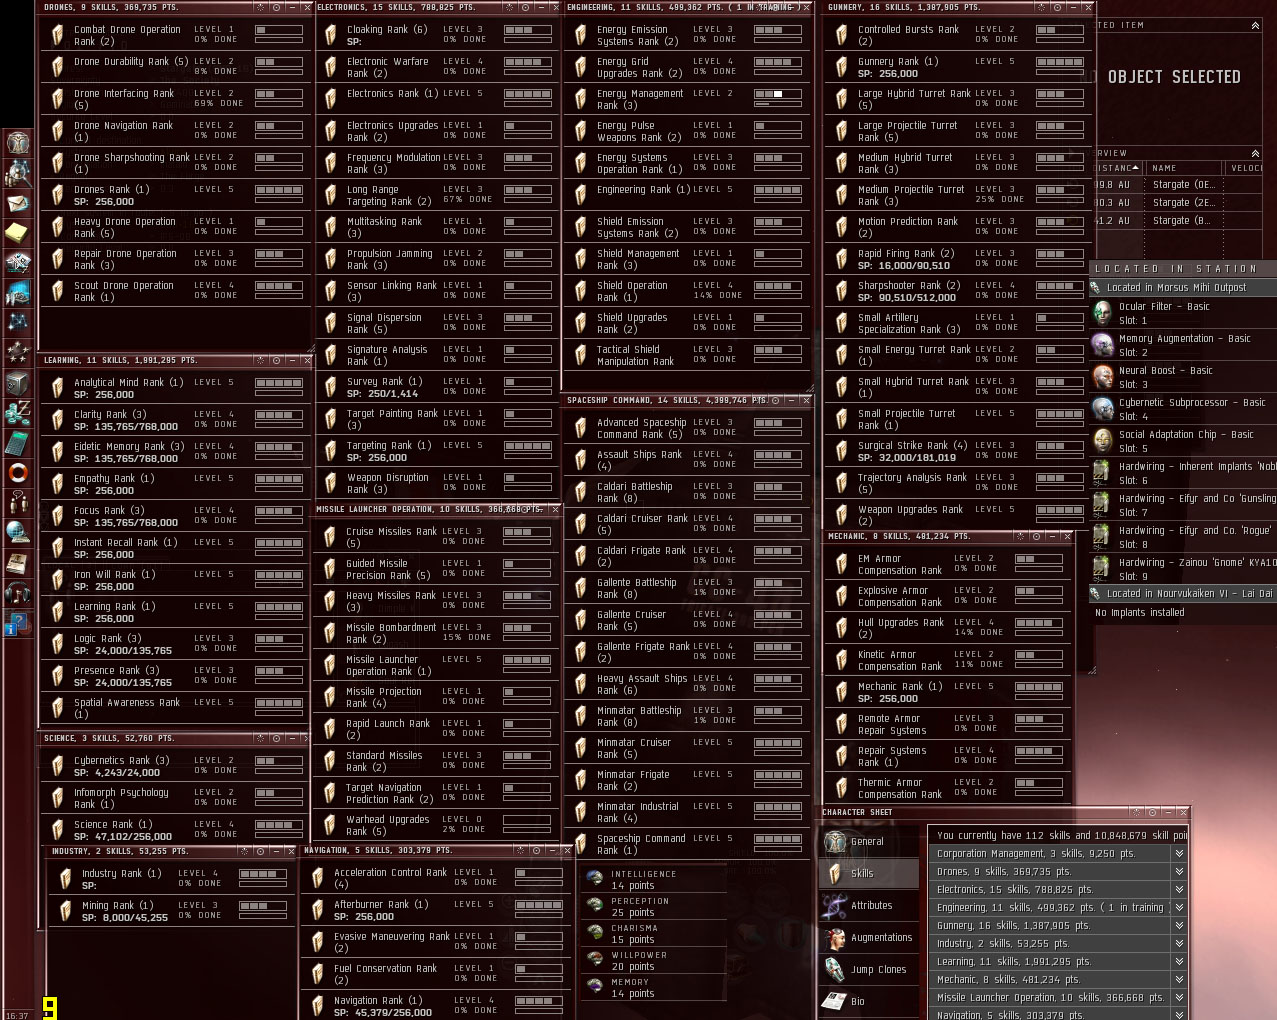The height and width of the screenshot is (1020, 1277).
Task: Click the star map sidebar icon
Action: coord(18,322)
